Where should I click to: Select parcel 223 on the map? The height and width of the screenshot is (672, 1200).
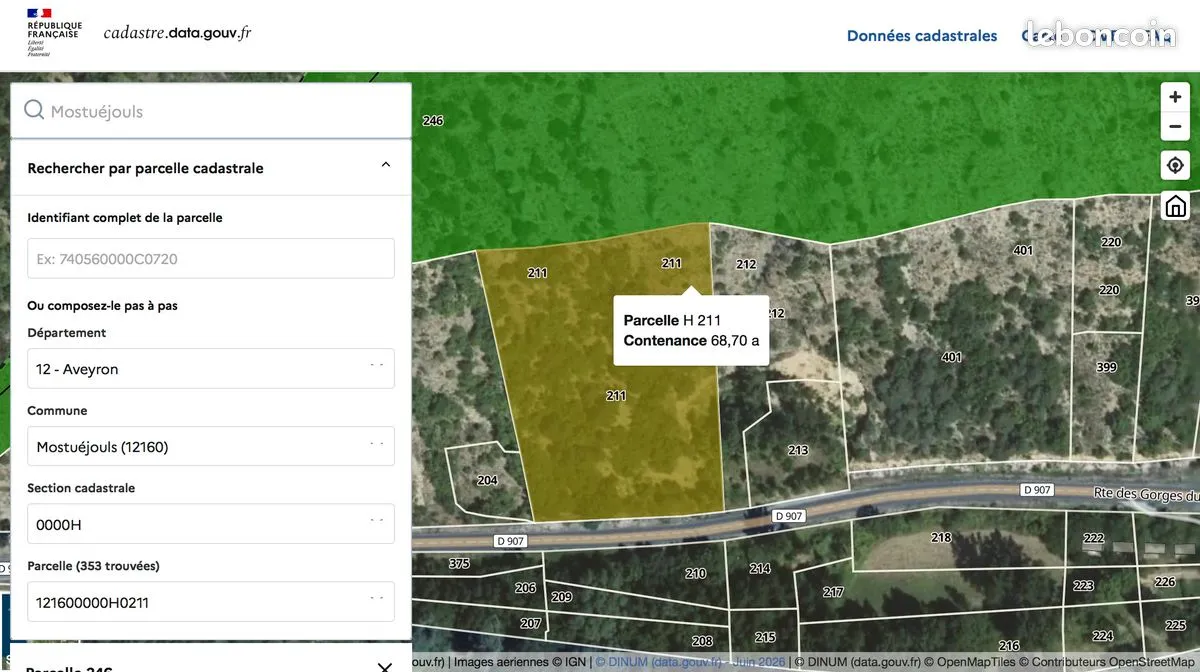[1083, 586]
